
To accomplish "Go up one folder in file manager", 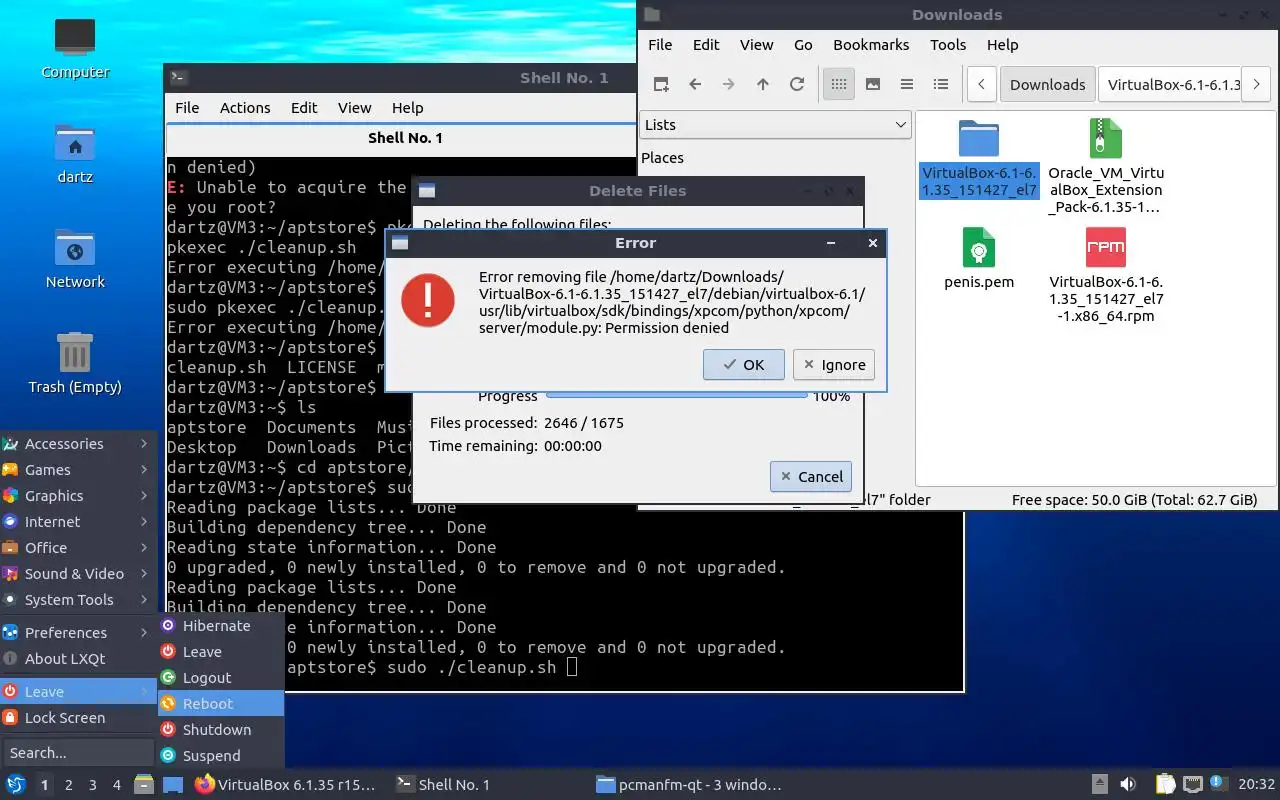I will click(x=763, y=85).
